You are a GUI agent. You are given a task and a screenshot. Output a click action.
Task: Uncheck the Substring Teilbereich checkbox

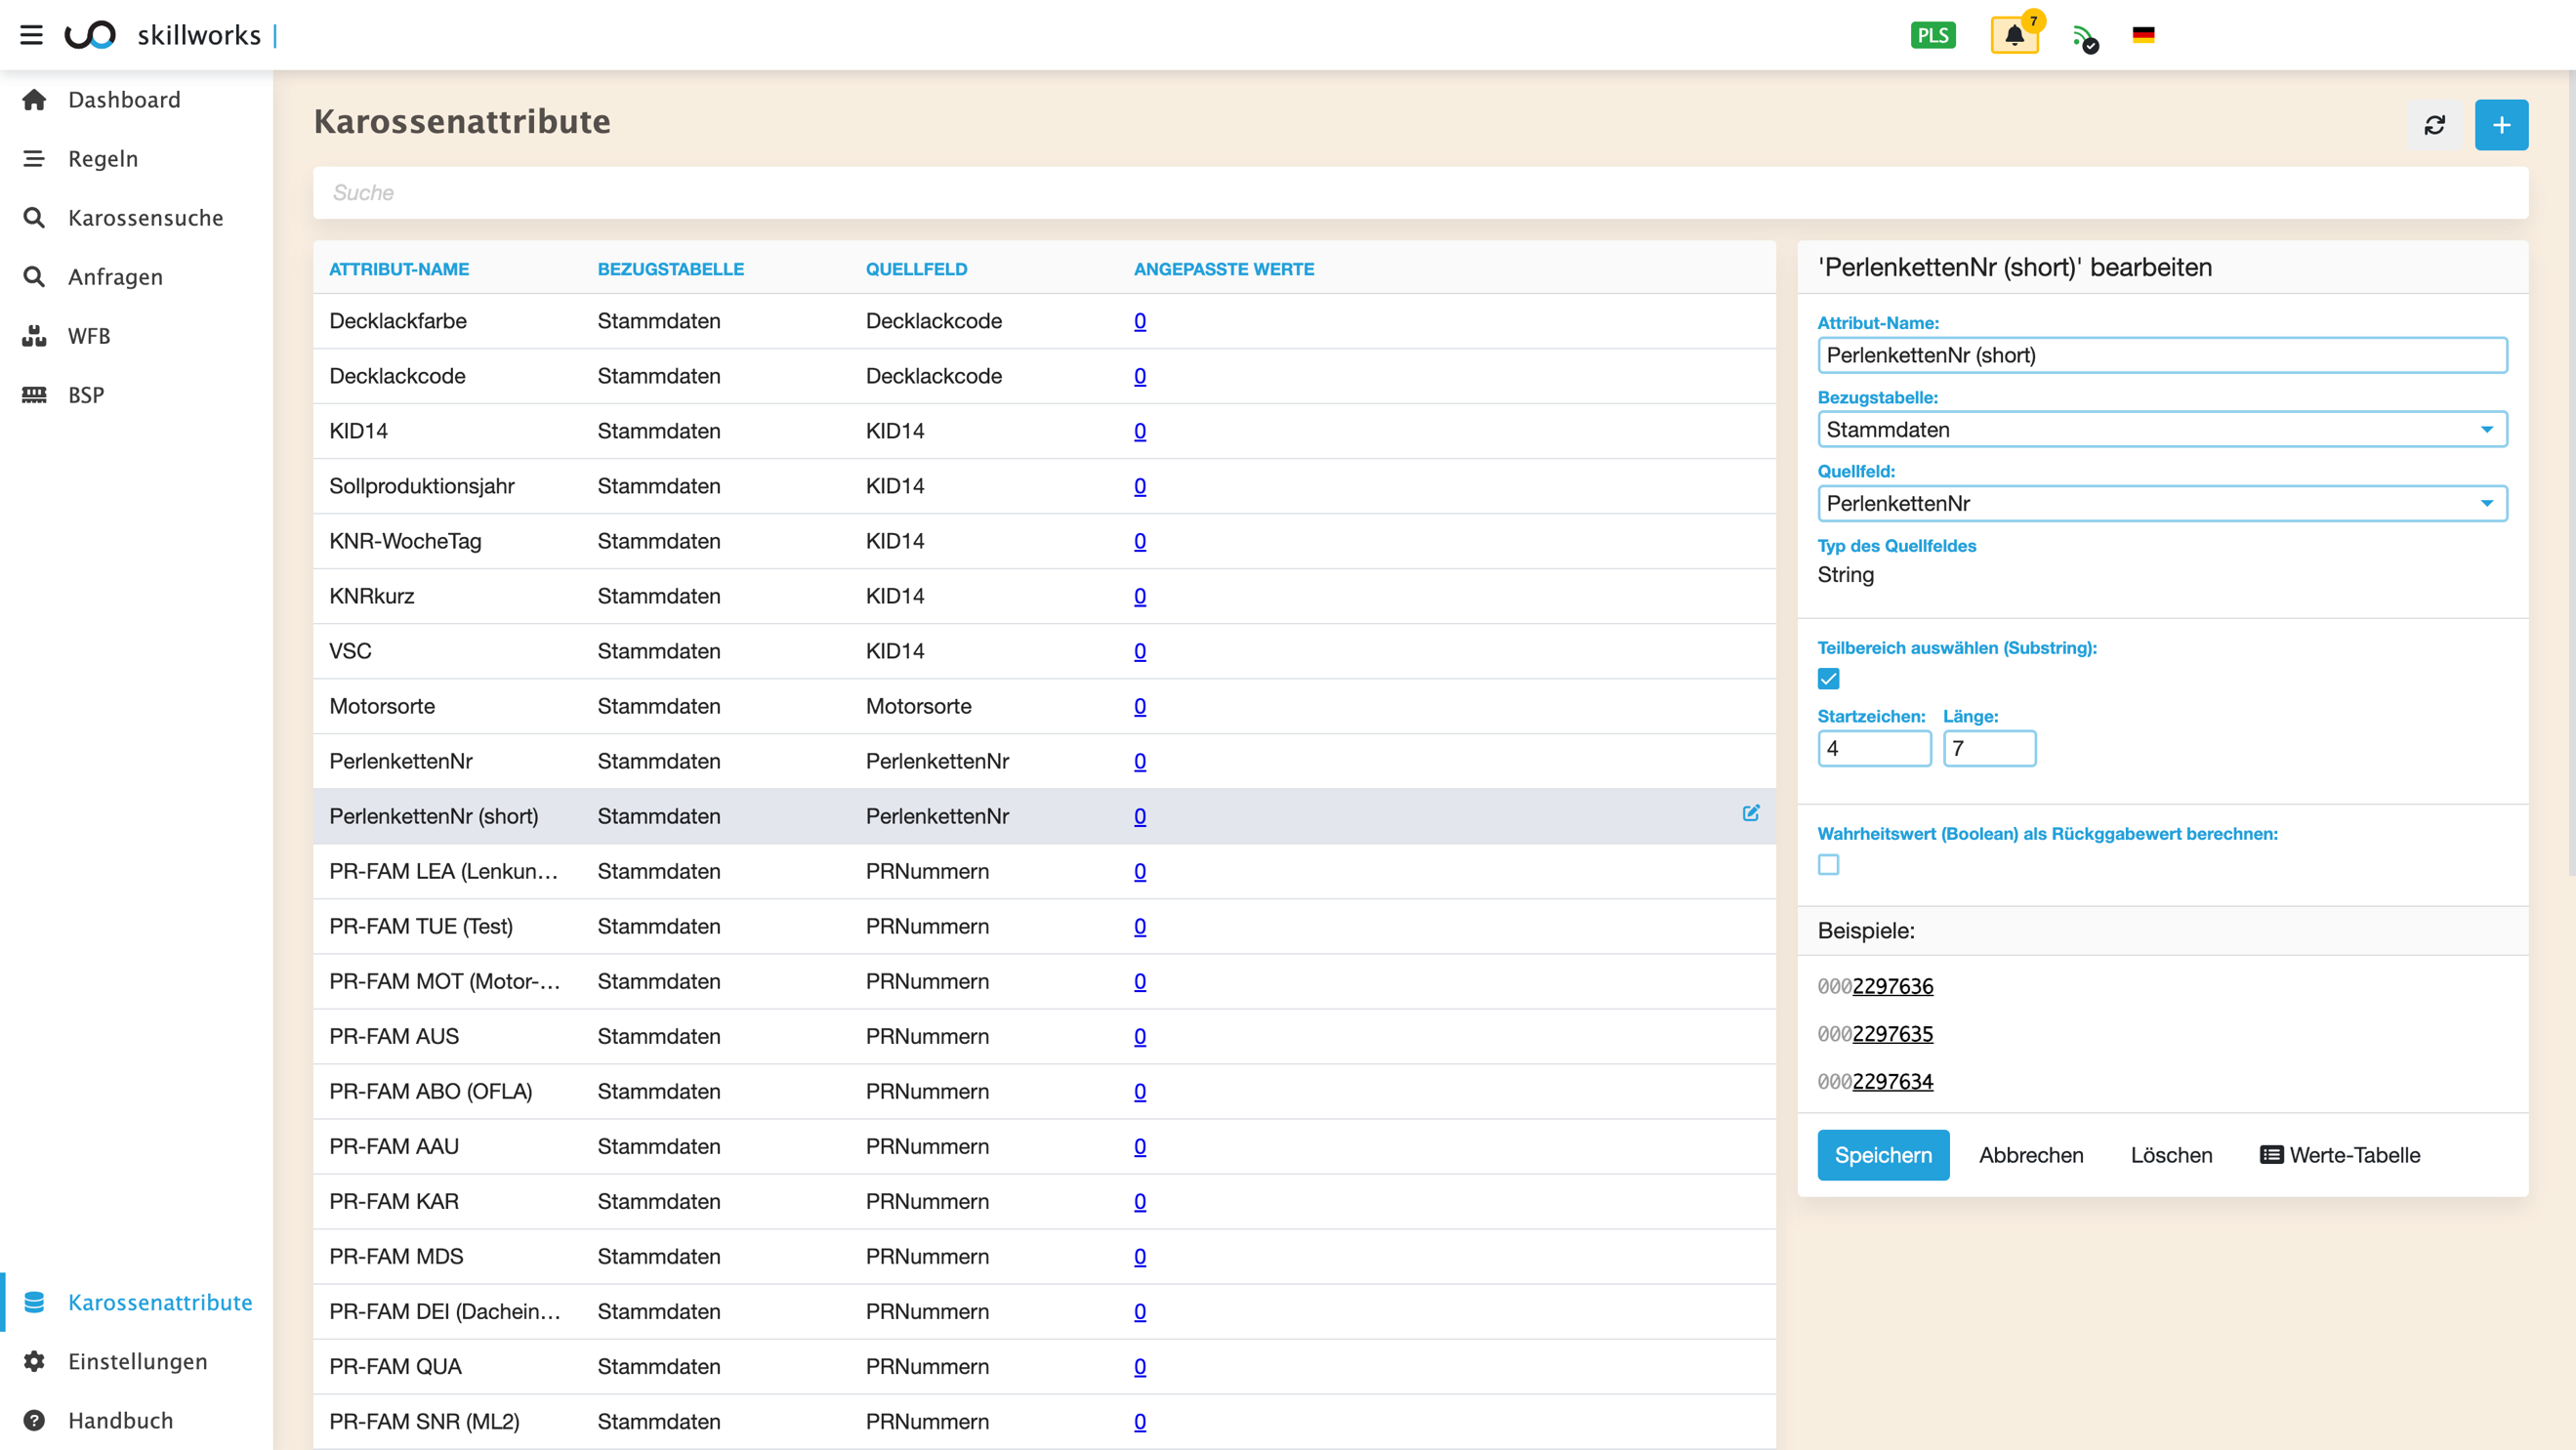click(x=1828, y=679)
